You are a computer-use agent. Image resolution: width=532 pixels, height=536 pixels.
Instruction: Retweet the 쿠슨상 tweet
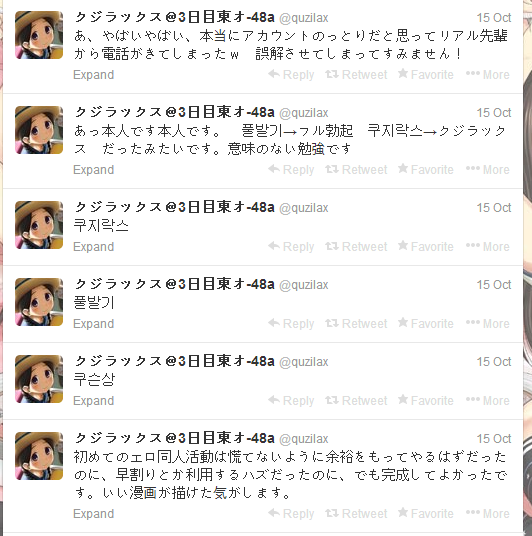point(356,400)
